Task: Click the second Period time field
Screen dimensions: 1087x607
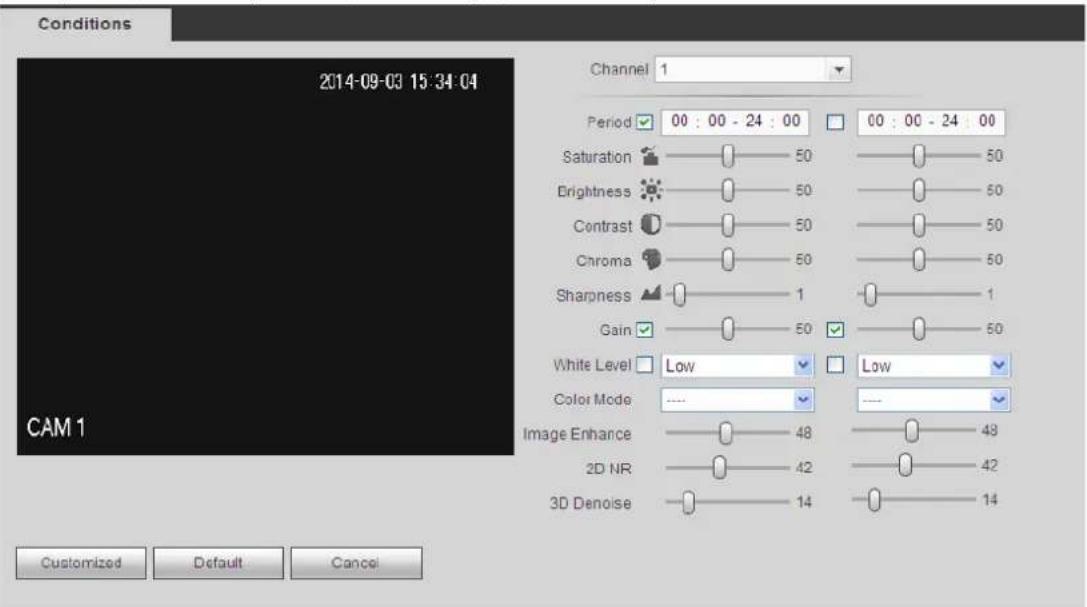Action: pyautogui.click(x=931, y=122)
